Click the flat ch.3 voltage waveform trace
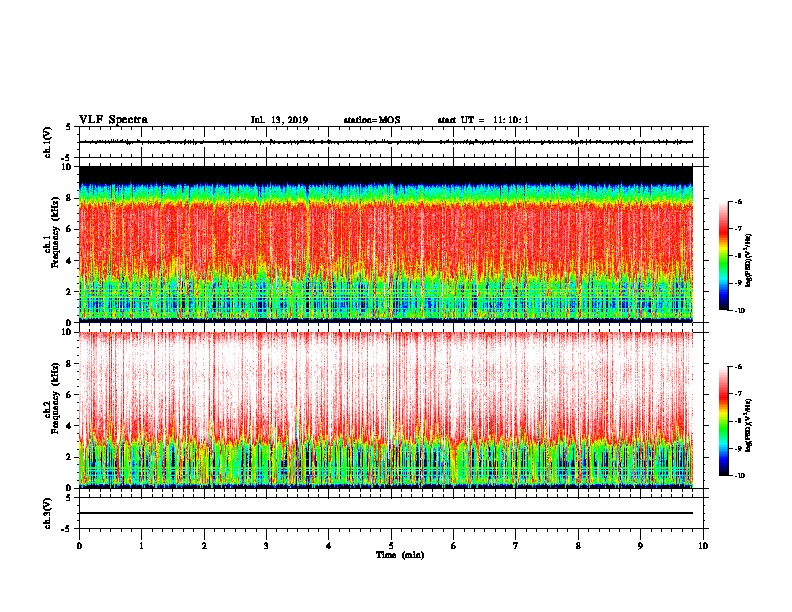This screenshot has height=612, width=792. [386, 513]
